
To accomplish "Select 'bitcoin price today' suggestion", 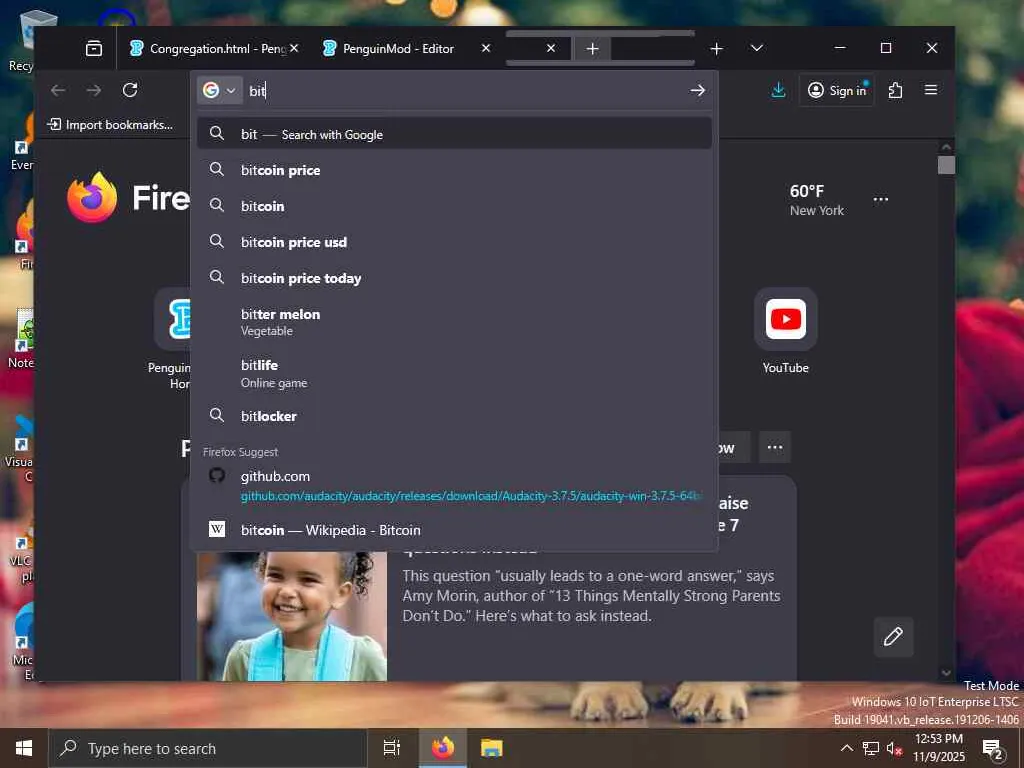I will pos(455,278).
